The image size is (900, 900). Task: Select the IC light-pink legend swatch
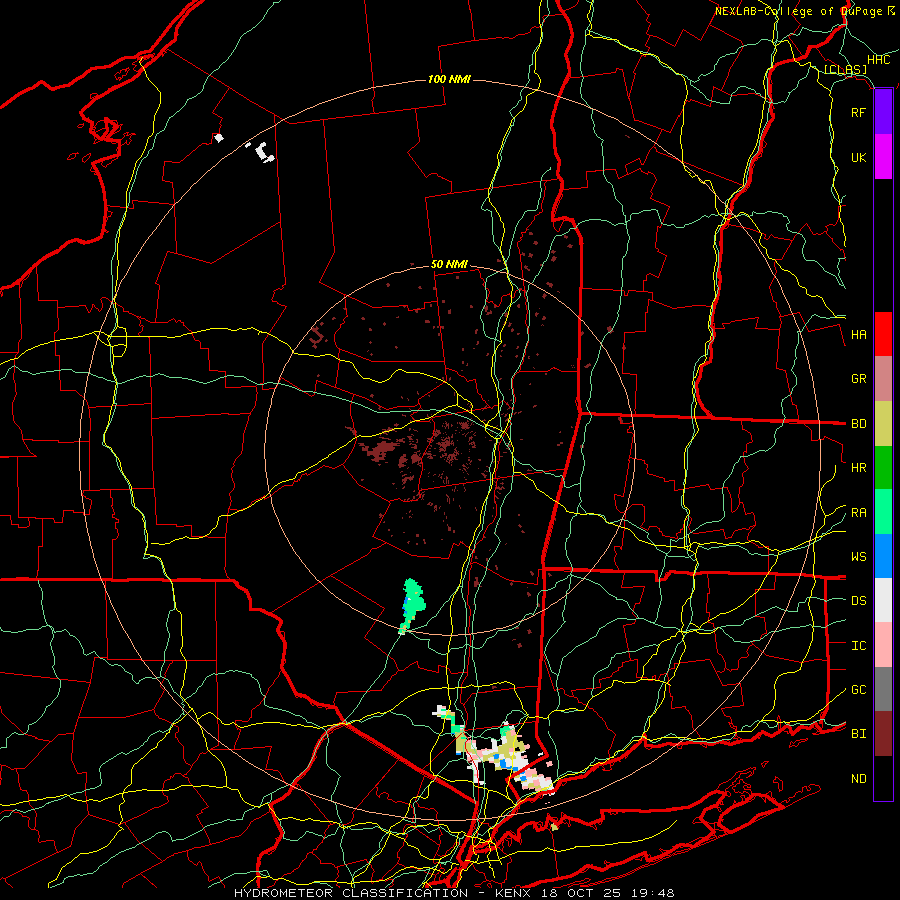point(883,645)
